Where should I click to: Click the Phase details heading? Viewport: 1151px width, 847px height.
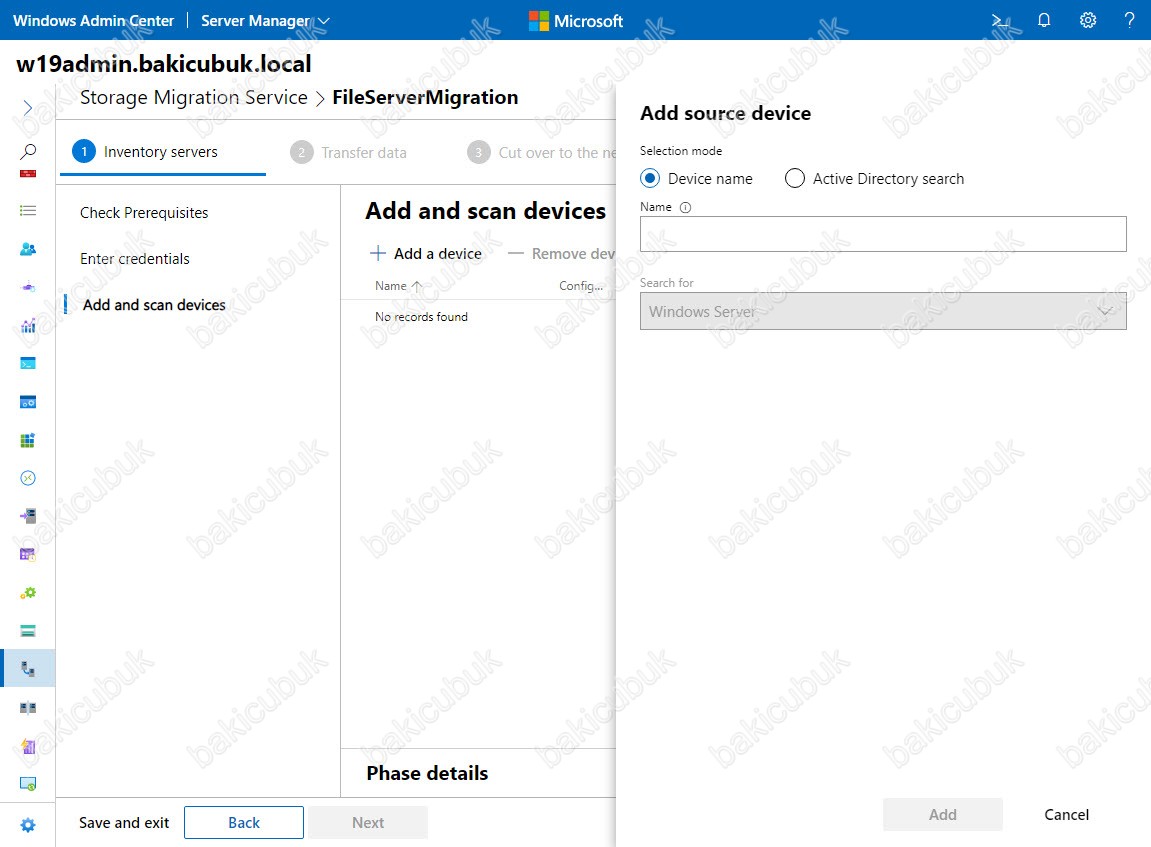(427, 773)
